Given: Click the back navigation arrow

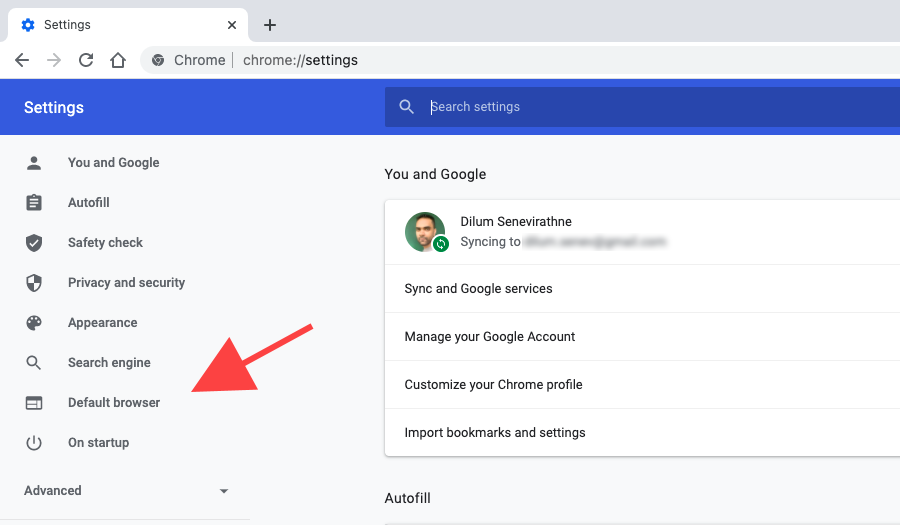Looking at the screenshot, I should (x=22, y=60).
